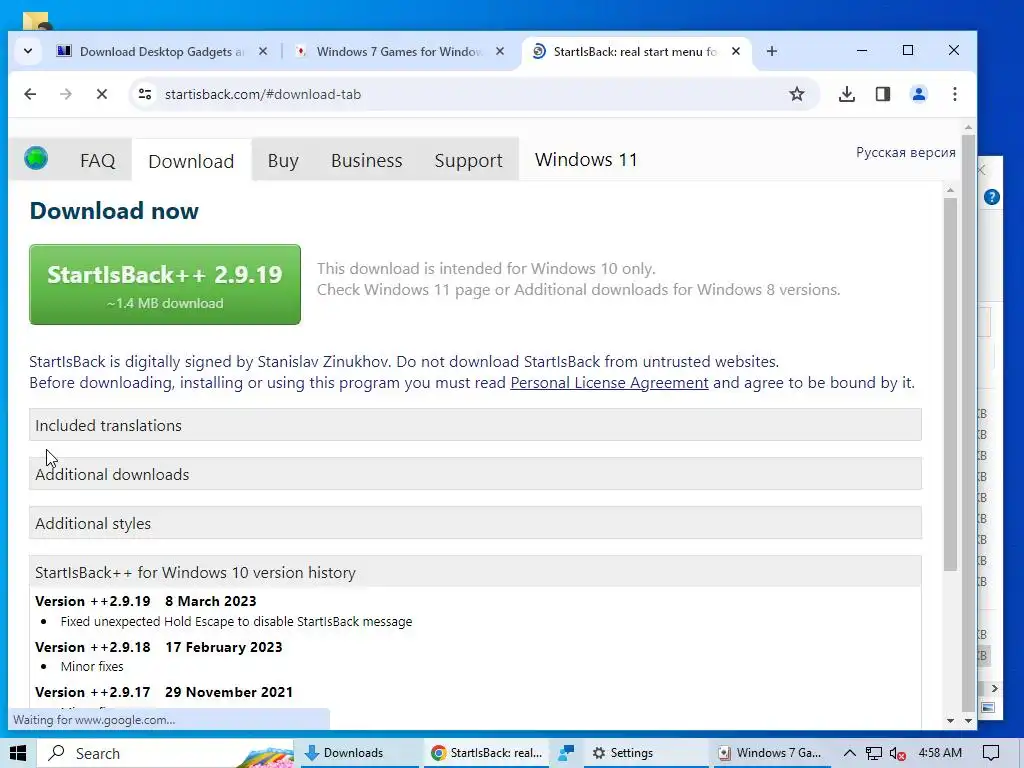This screenshot has width=1024, height=768.
Task: Toggle the Chrome side panel icon
Action: pyautogui.click(x=883, y=94)
